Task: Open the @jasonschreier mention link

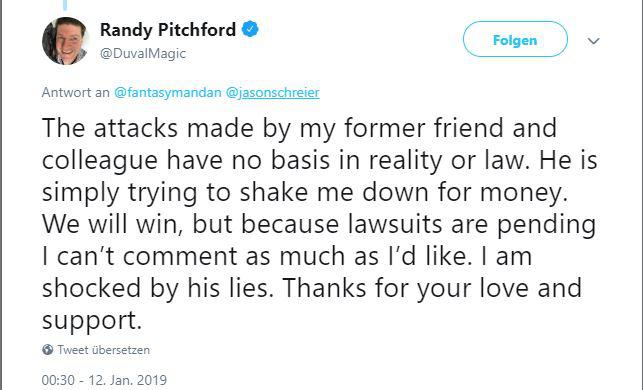Action: (272, 92)
